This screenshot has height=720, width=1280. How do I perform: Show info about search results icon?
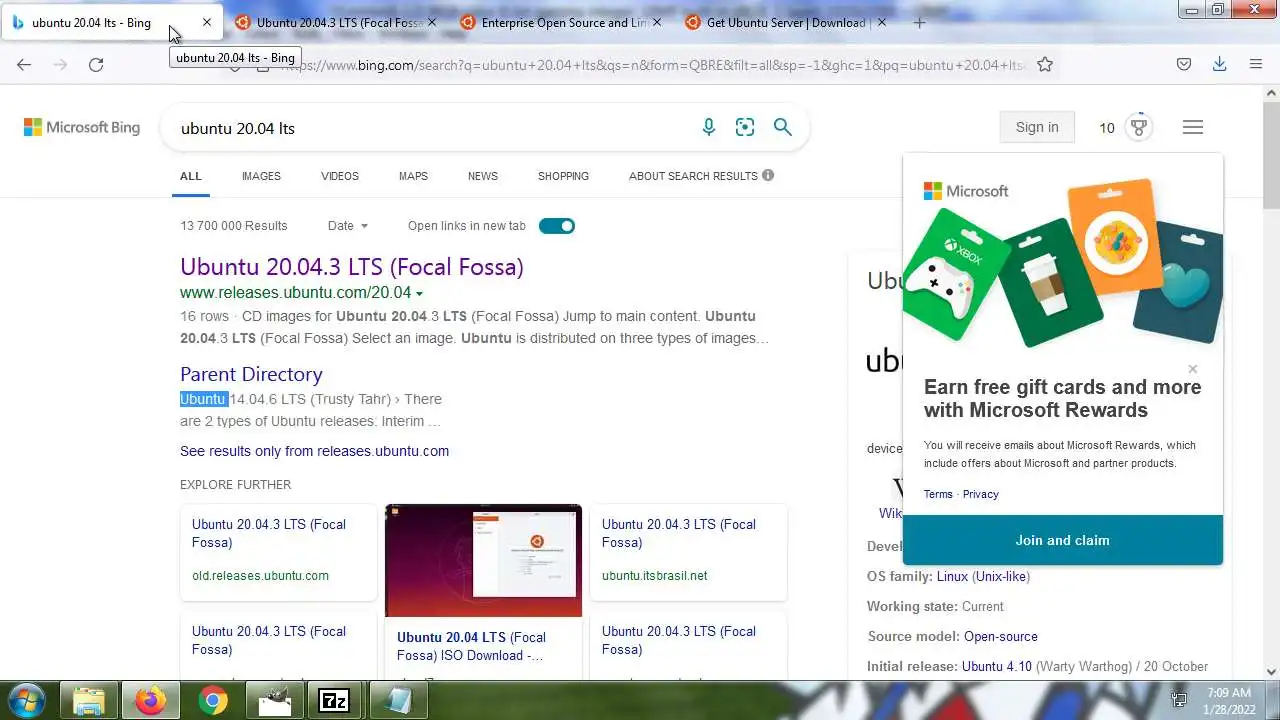[768, 175]
